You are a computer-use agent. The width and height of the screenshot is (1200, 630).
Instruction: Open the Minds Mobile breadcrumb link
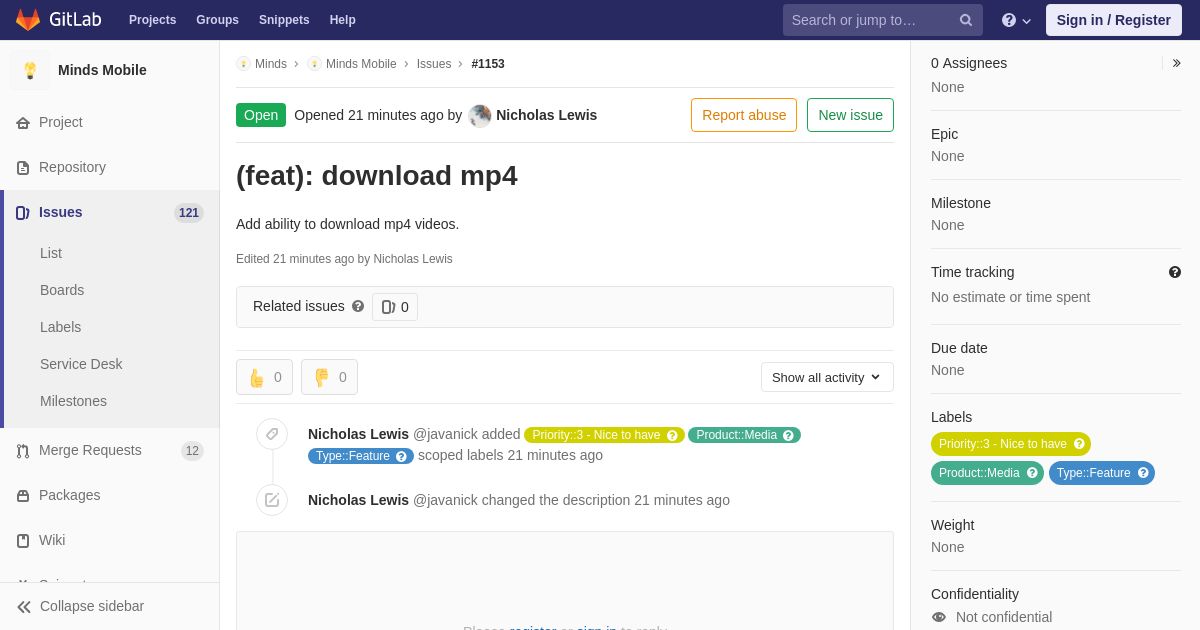click(361, 64)
